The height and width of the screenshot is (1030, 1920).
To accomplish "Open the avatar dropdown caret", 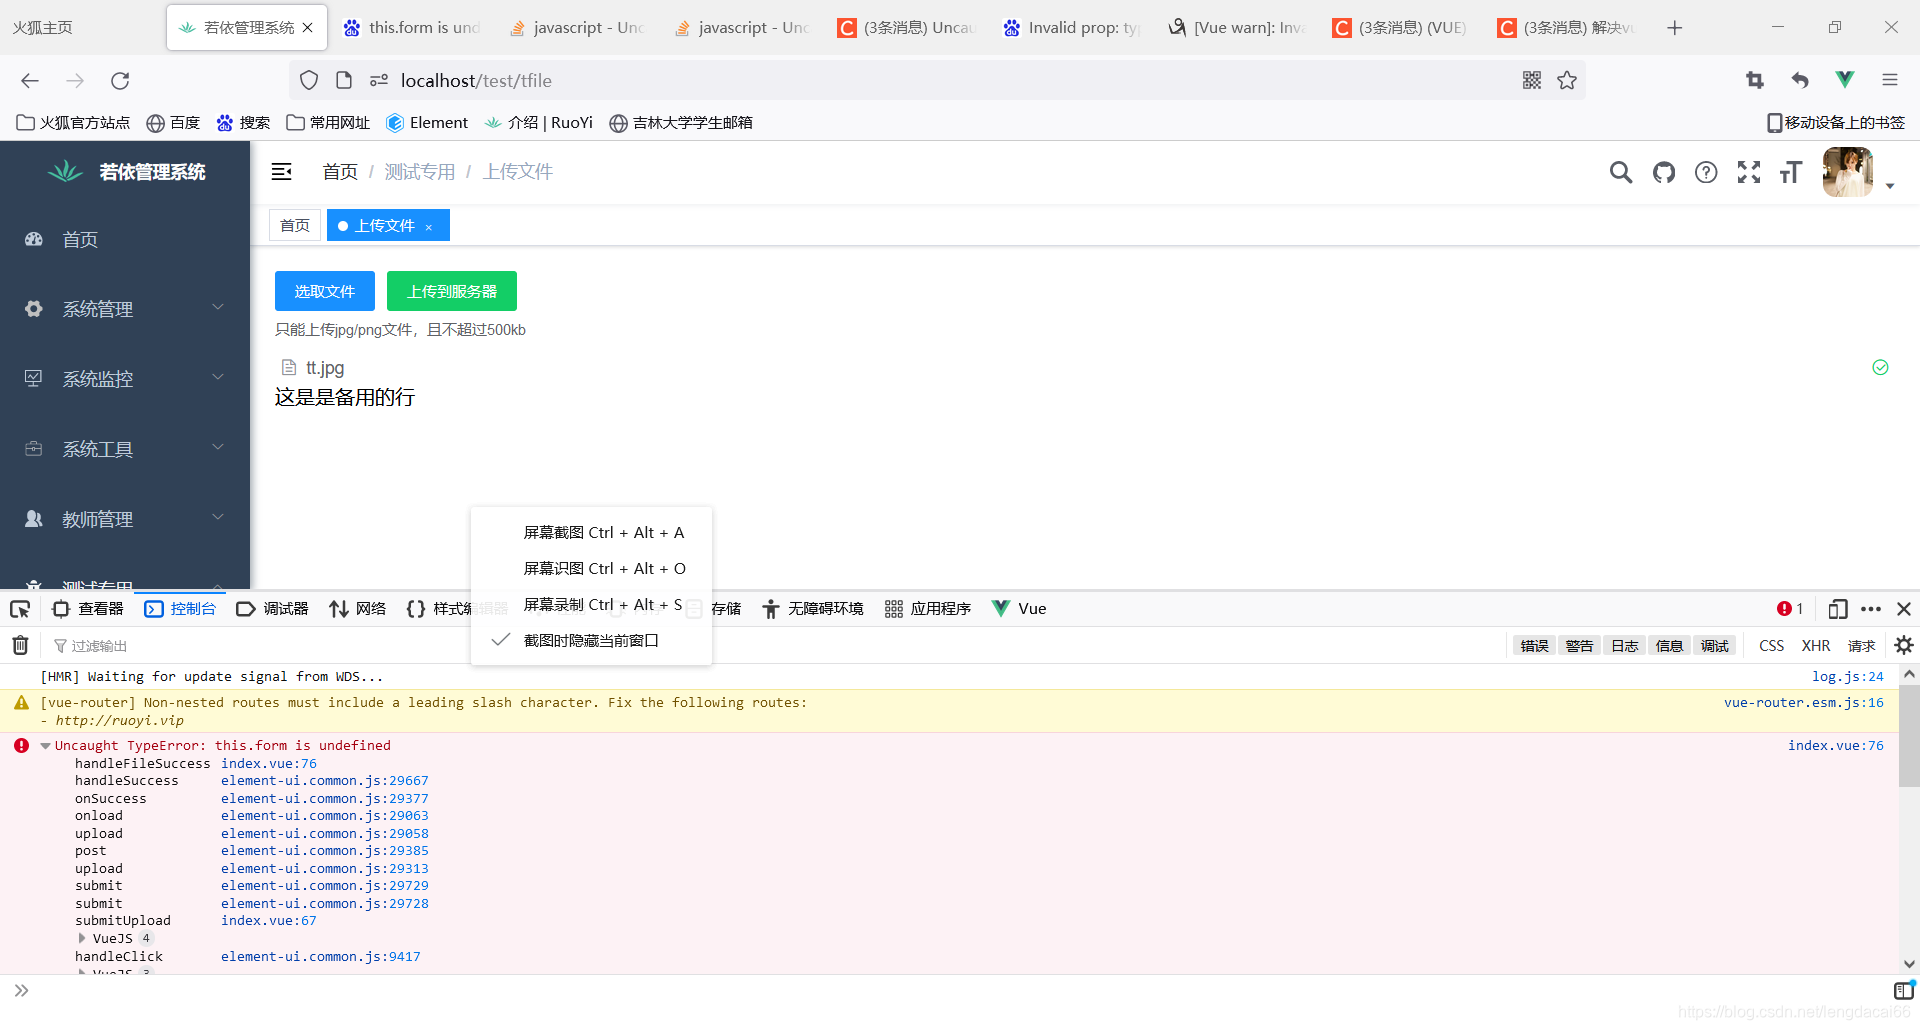I will pos(1890,186).
